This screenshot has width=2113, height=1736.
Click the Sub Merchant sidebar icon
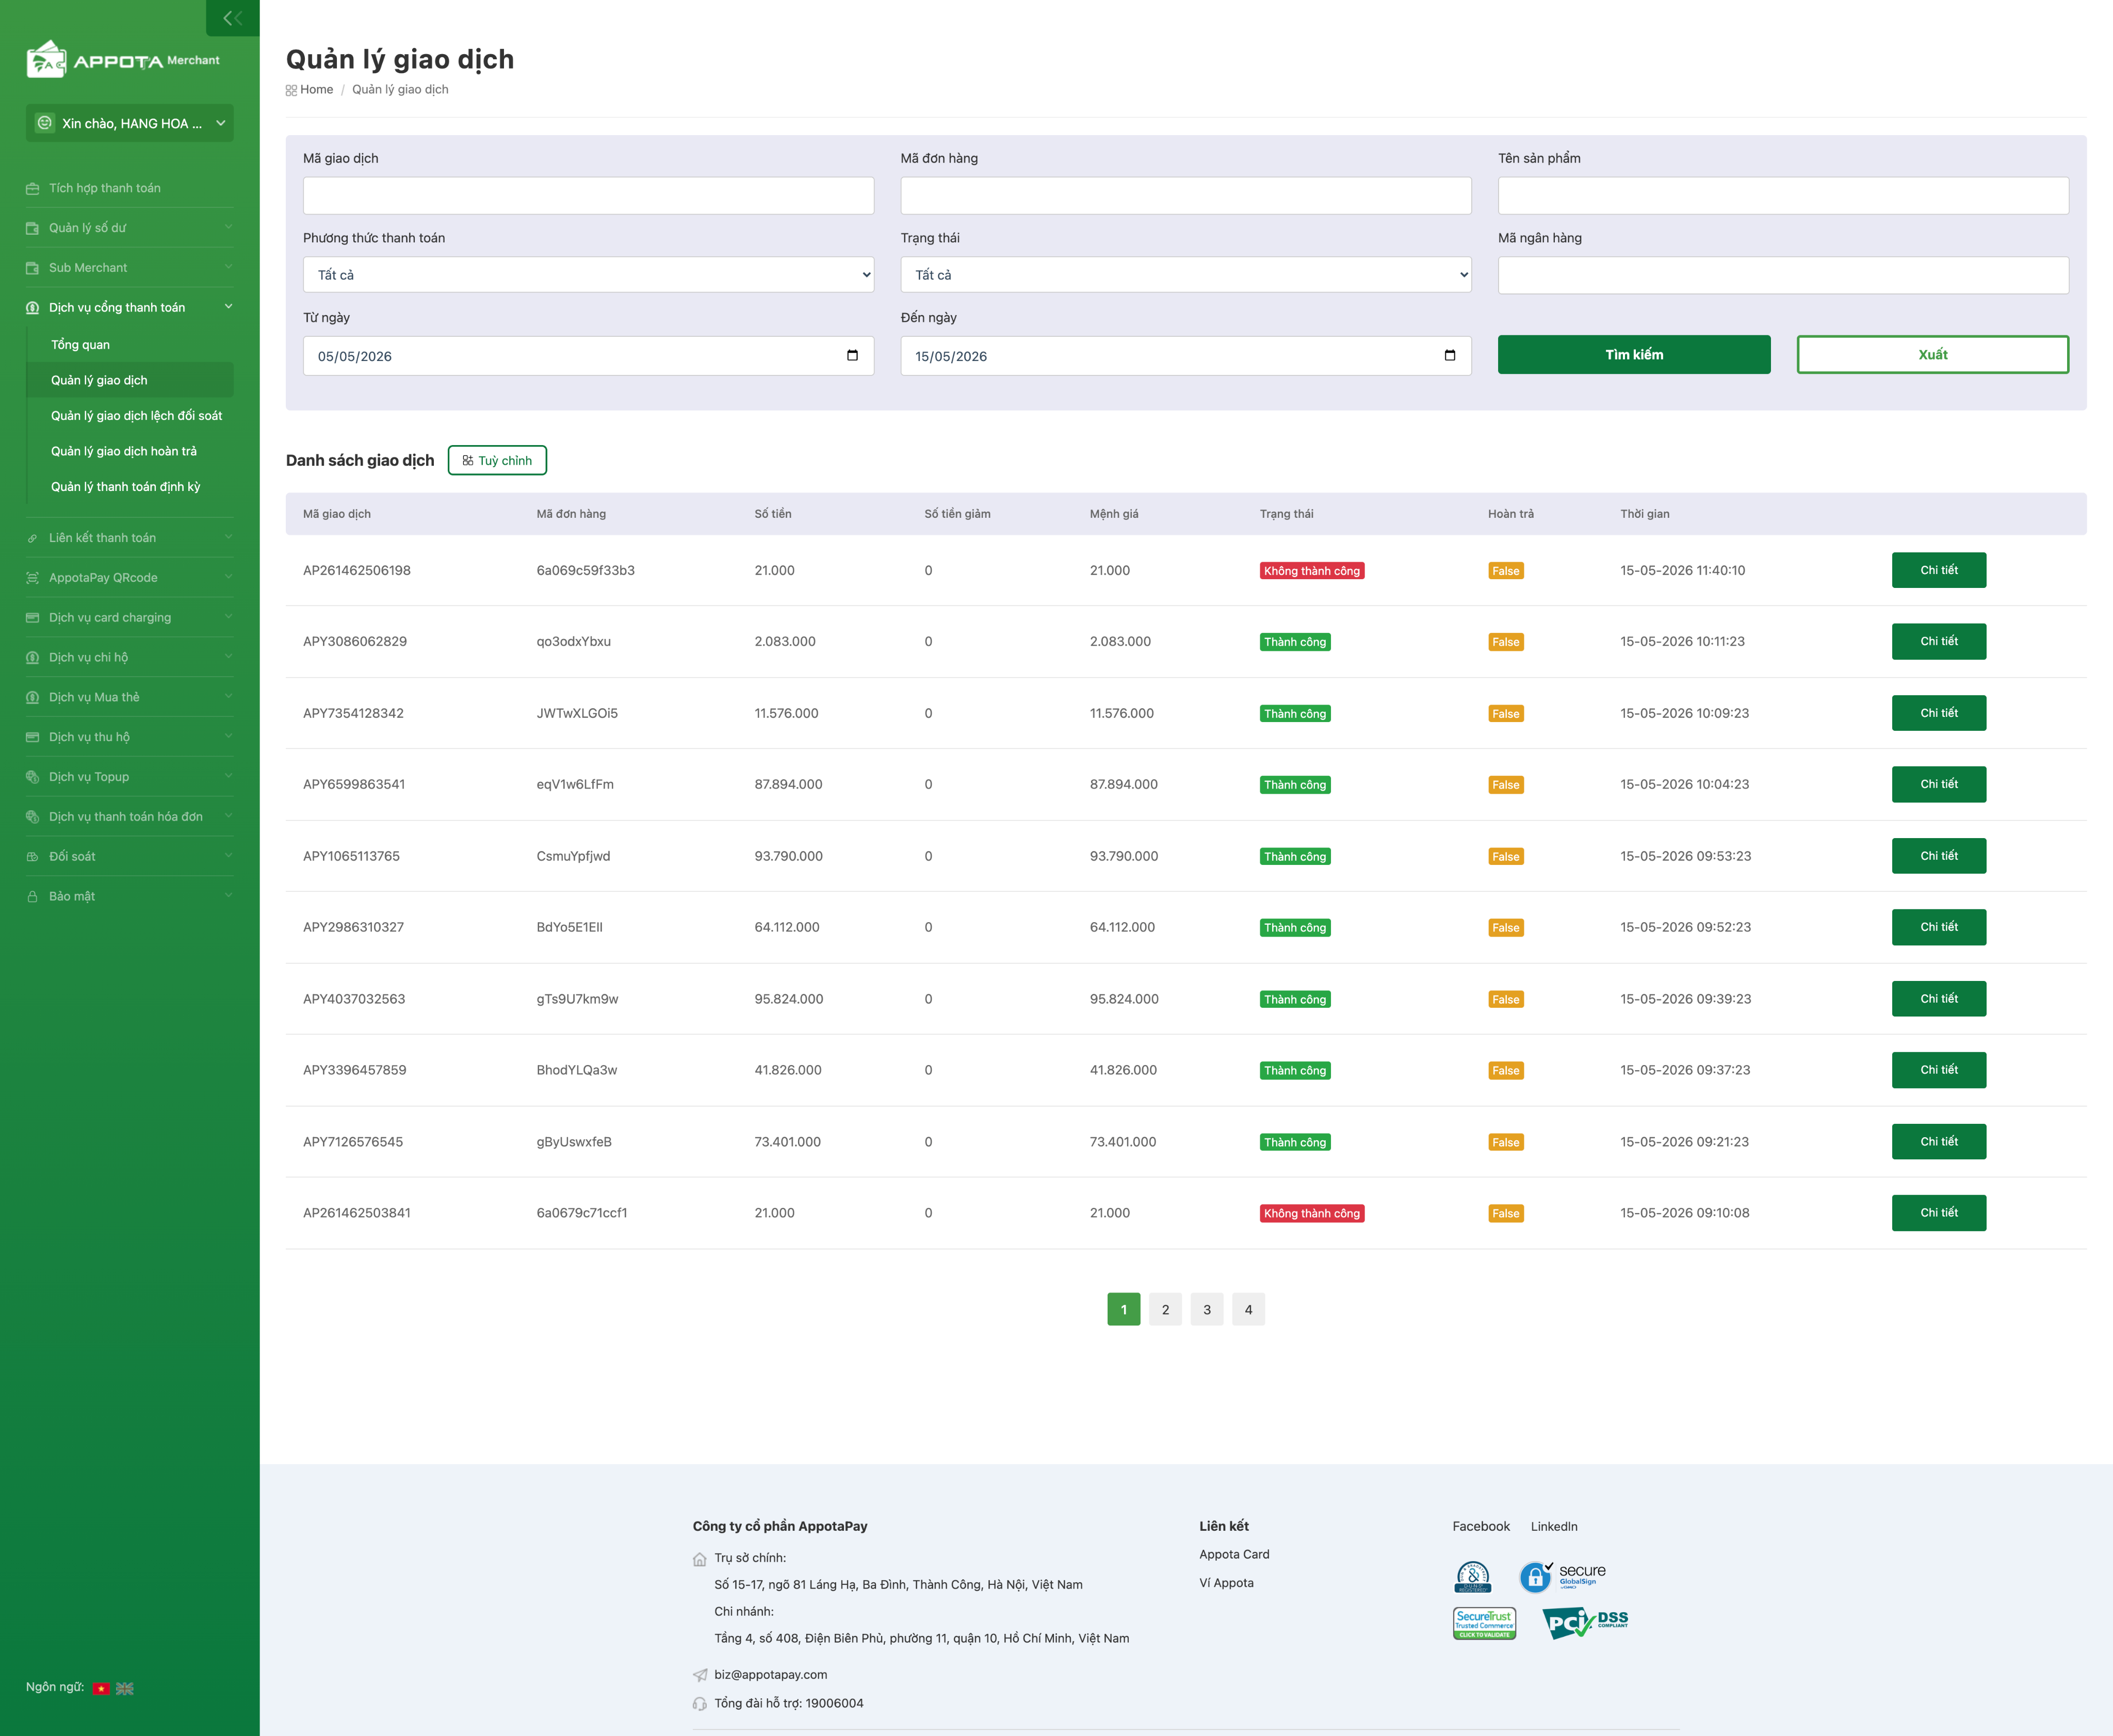[32, 268]
